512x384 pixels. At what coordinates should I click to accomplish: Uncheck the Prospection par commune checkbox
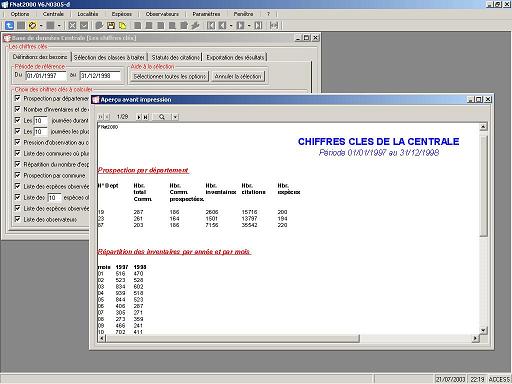18,175
